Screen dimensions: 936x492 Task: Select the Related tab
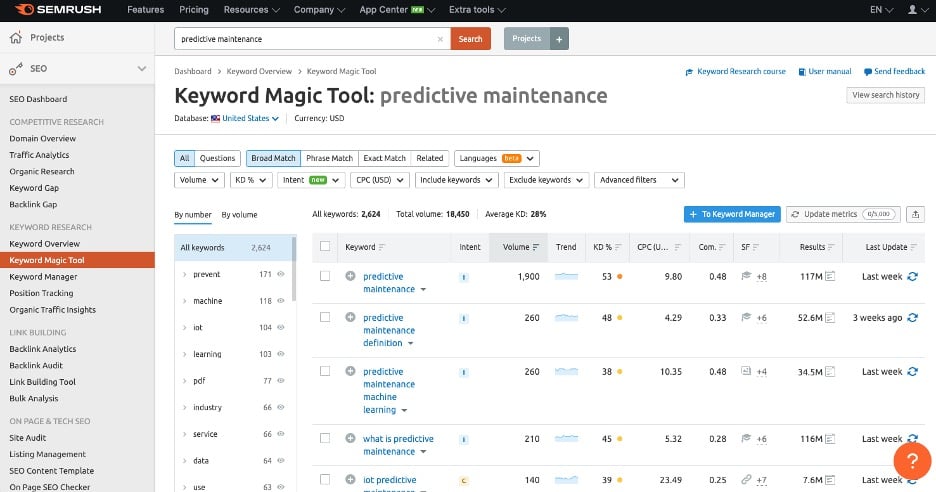430,158
